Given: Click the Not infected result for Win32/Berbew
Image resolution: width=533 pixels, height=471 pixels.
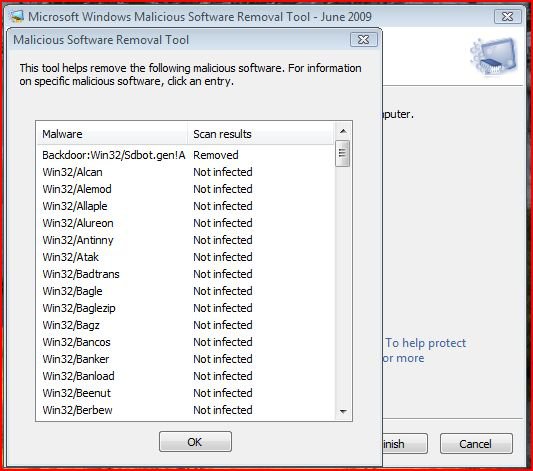Looking at the screenshot, I should pos(223,410).
